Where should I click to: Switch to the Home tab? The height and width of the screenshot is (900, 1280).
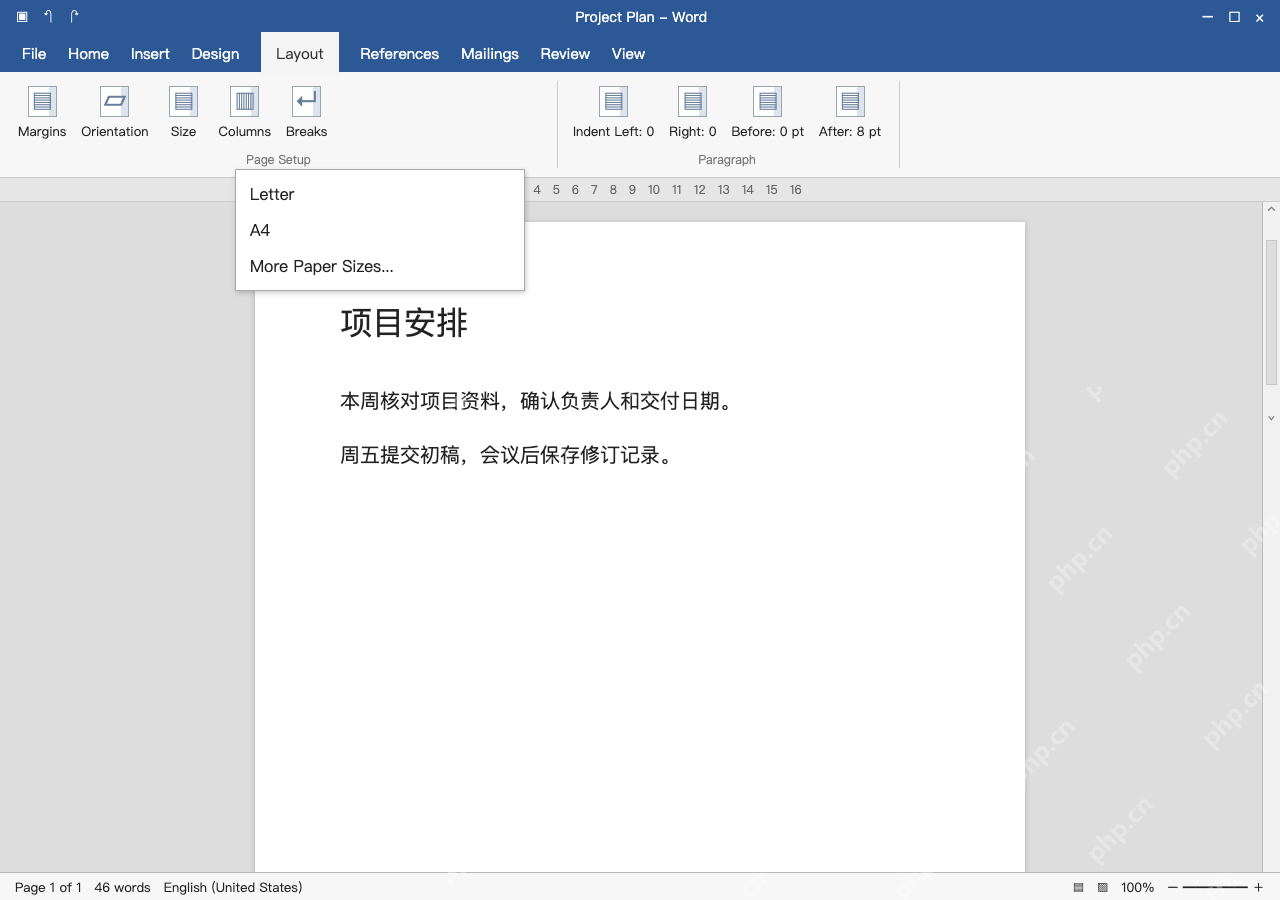[x=88, y=54]
